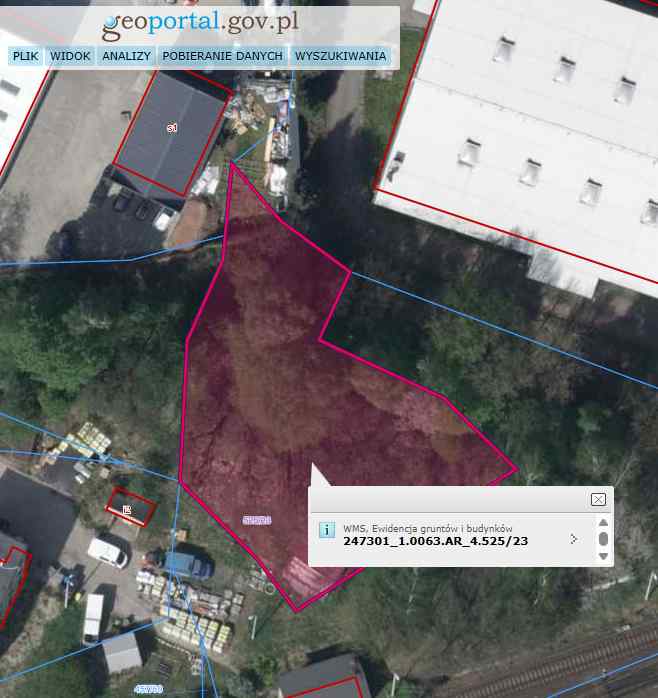This screenshot has height=698, width=658.
Task: Click the small red-outlined shed label
Action: point(127,510)
